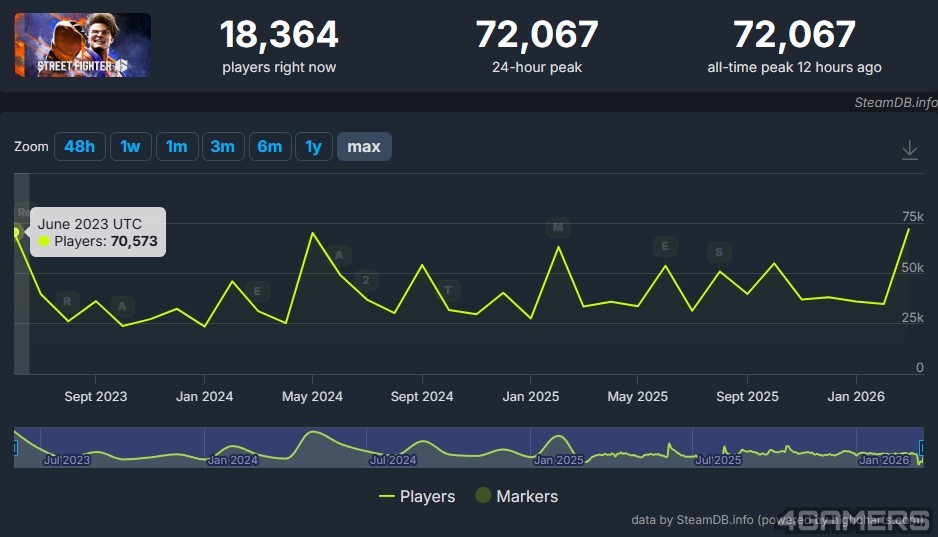Select the 3m zoom button
This screenshot has width=938, height=537.
point(222,147)
